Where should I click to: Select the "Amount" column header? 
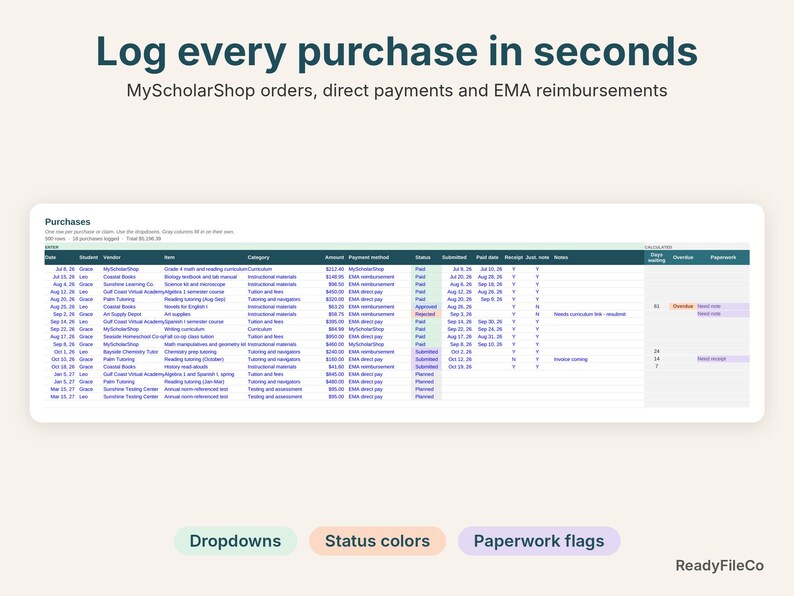pyautogui.click(x=334, y=257)
